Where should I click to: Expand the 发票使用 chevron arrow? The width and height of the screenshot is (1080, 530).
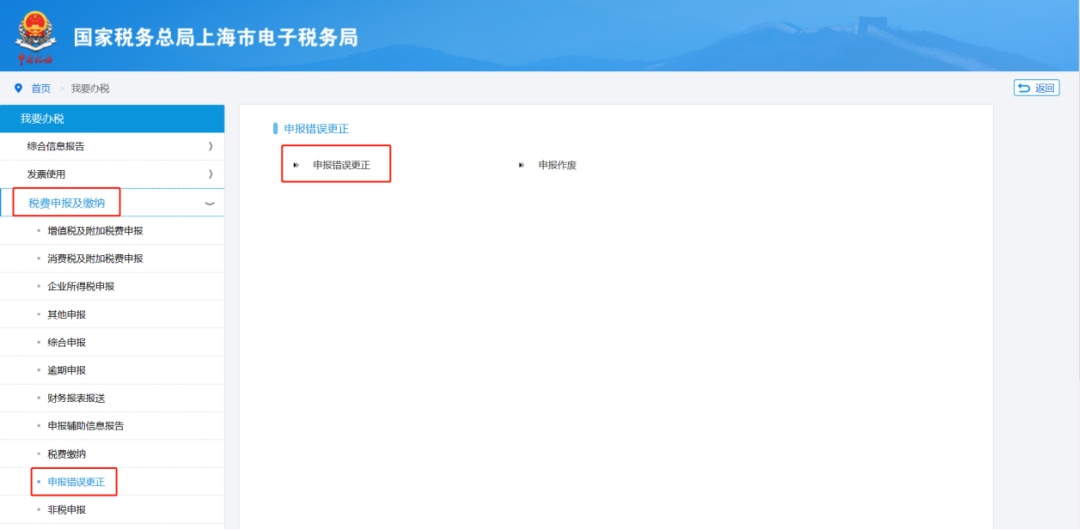tap(210, 174)
